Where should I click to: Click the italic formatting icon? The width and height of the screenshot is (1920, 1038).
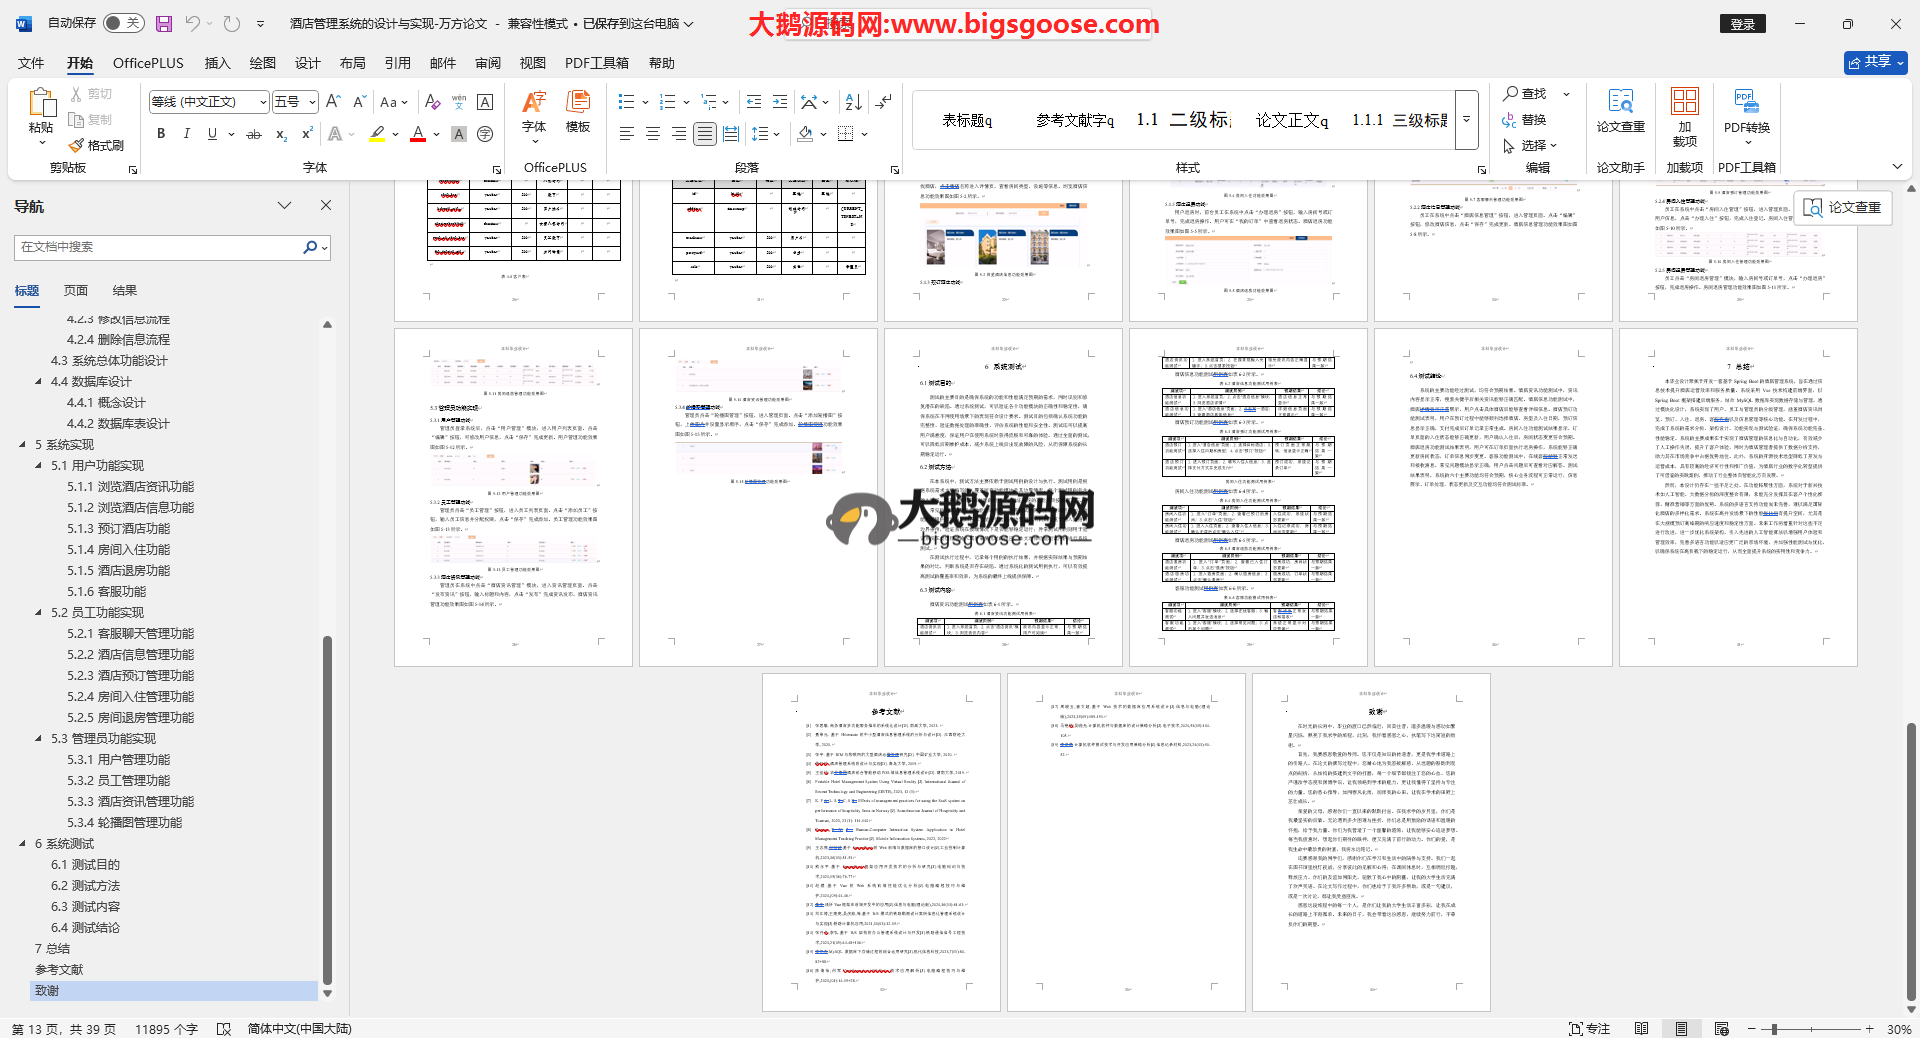(x=186, y=134)
